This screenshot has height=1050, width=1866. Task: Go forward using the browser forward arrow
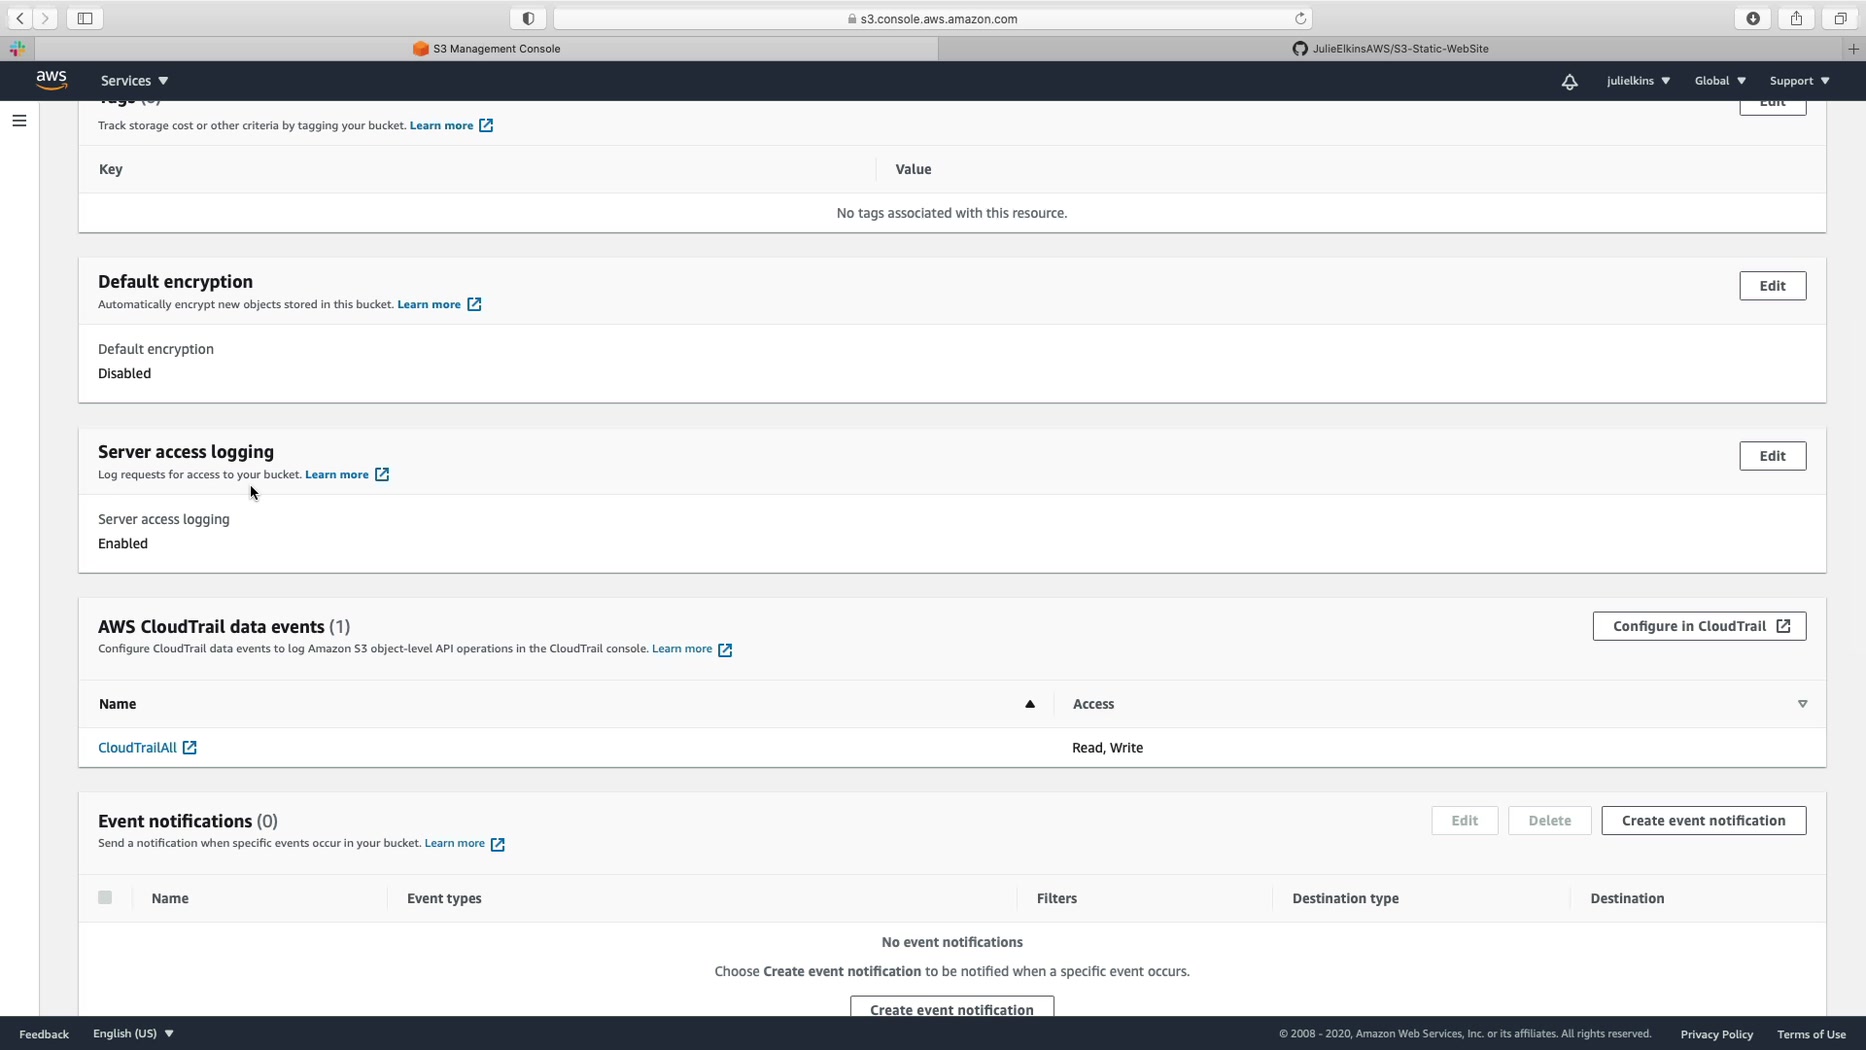pos(45,18)
